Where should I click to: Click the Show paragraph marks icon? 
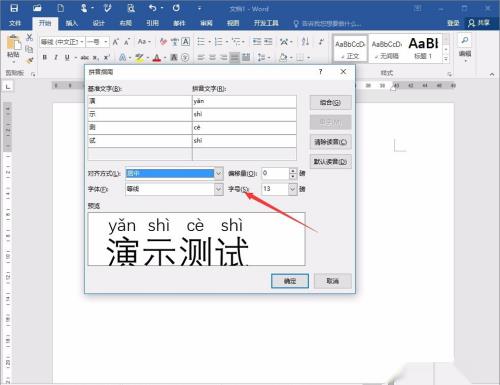321,42
